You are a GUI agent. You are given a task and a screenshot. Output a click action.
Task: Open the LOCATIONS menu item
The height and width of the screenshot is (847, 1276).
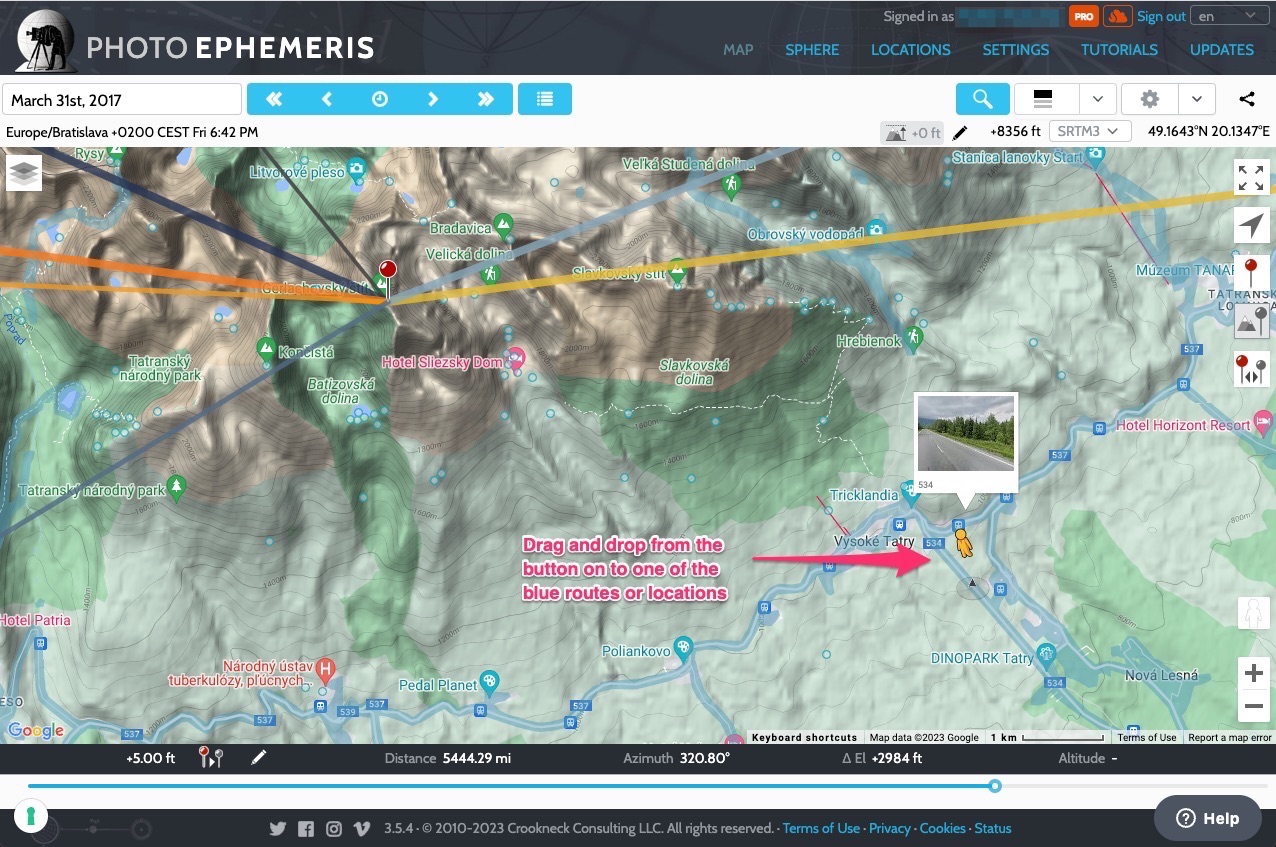pyautogui.click(x=910, y=49)
